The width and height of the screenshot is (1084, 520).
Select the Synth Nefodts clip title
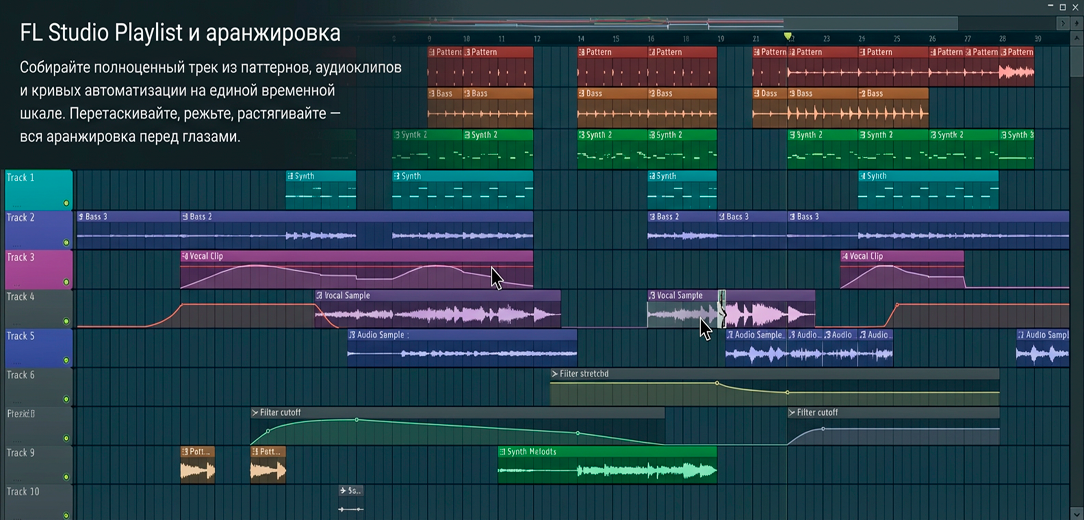click(532, 452)
